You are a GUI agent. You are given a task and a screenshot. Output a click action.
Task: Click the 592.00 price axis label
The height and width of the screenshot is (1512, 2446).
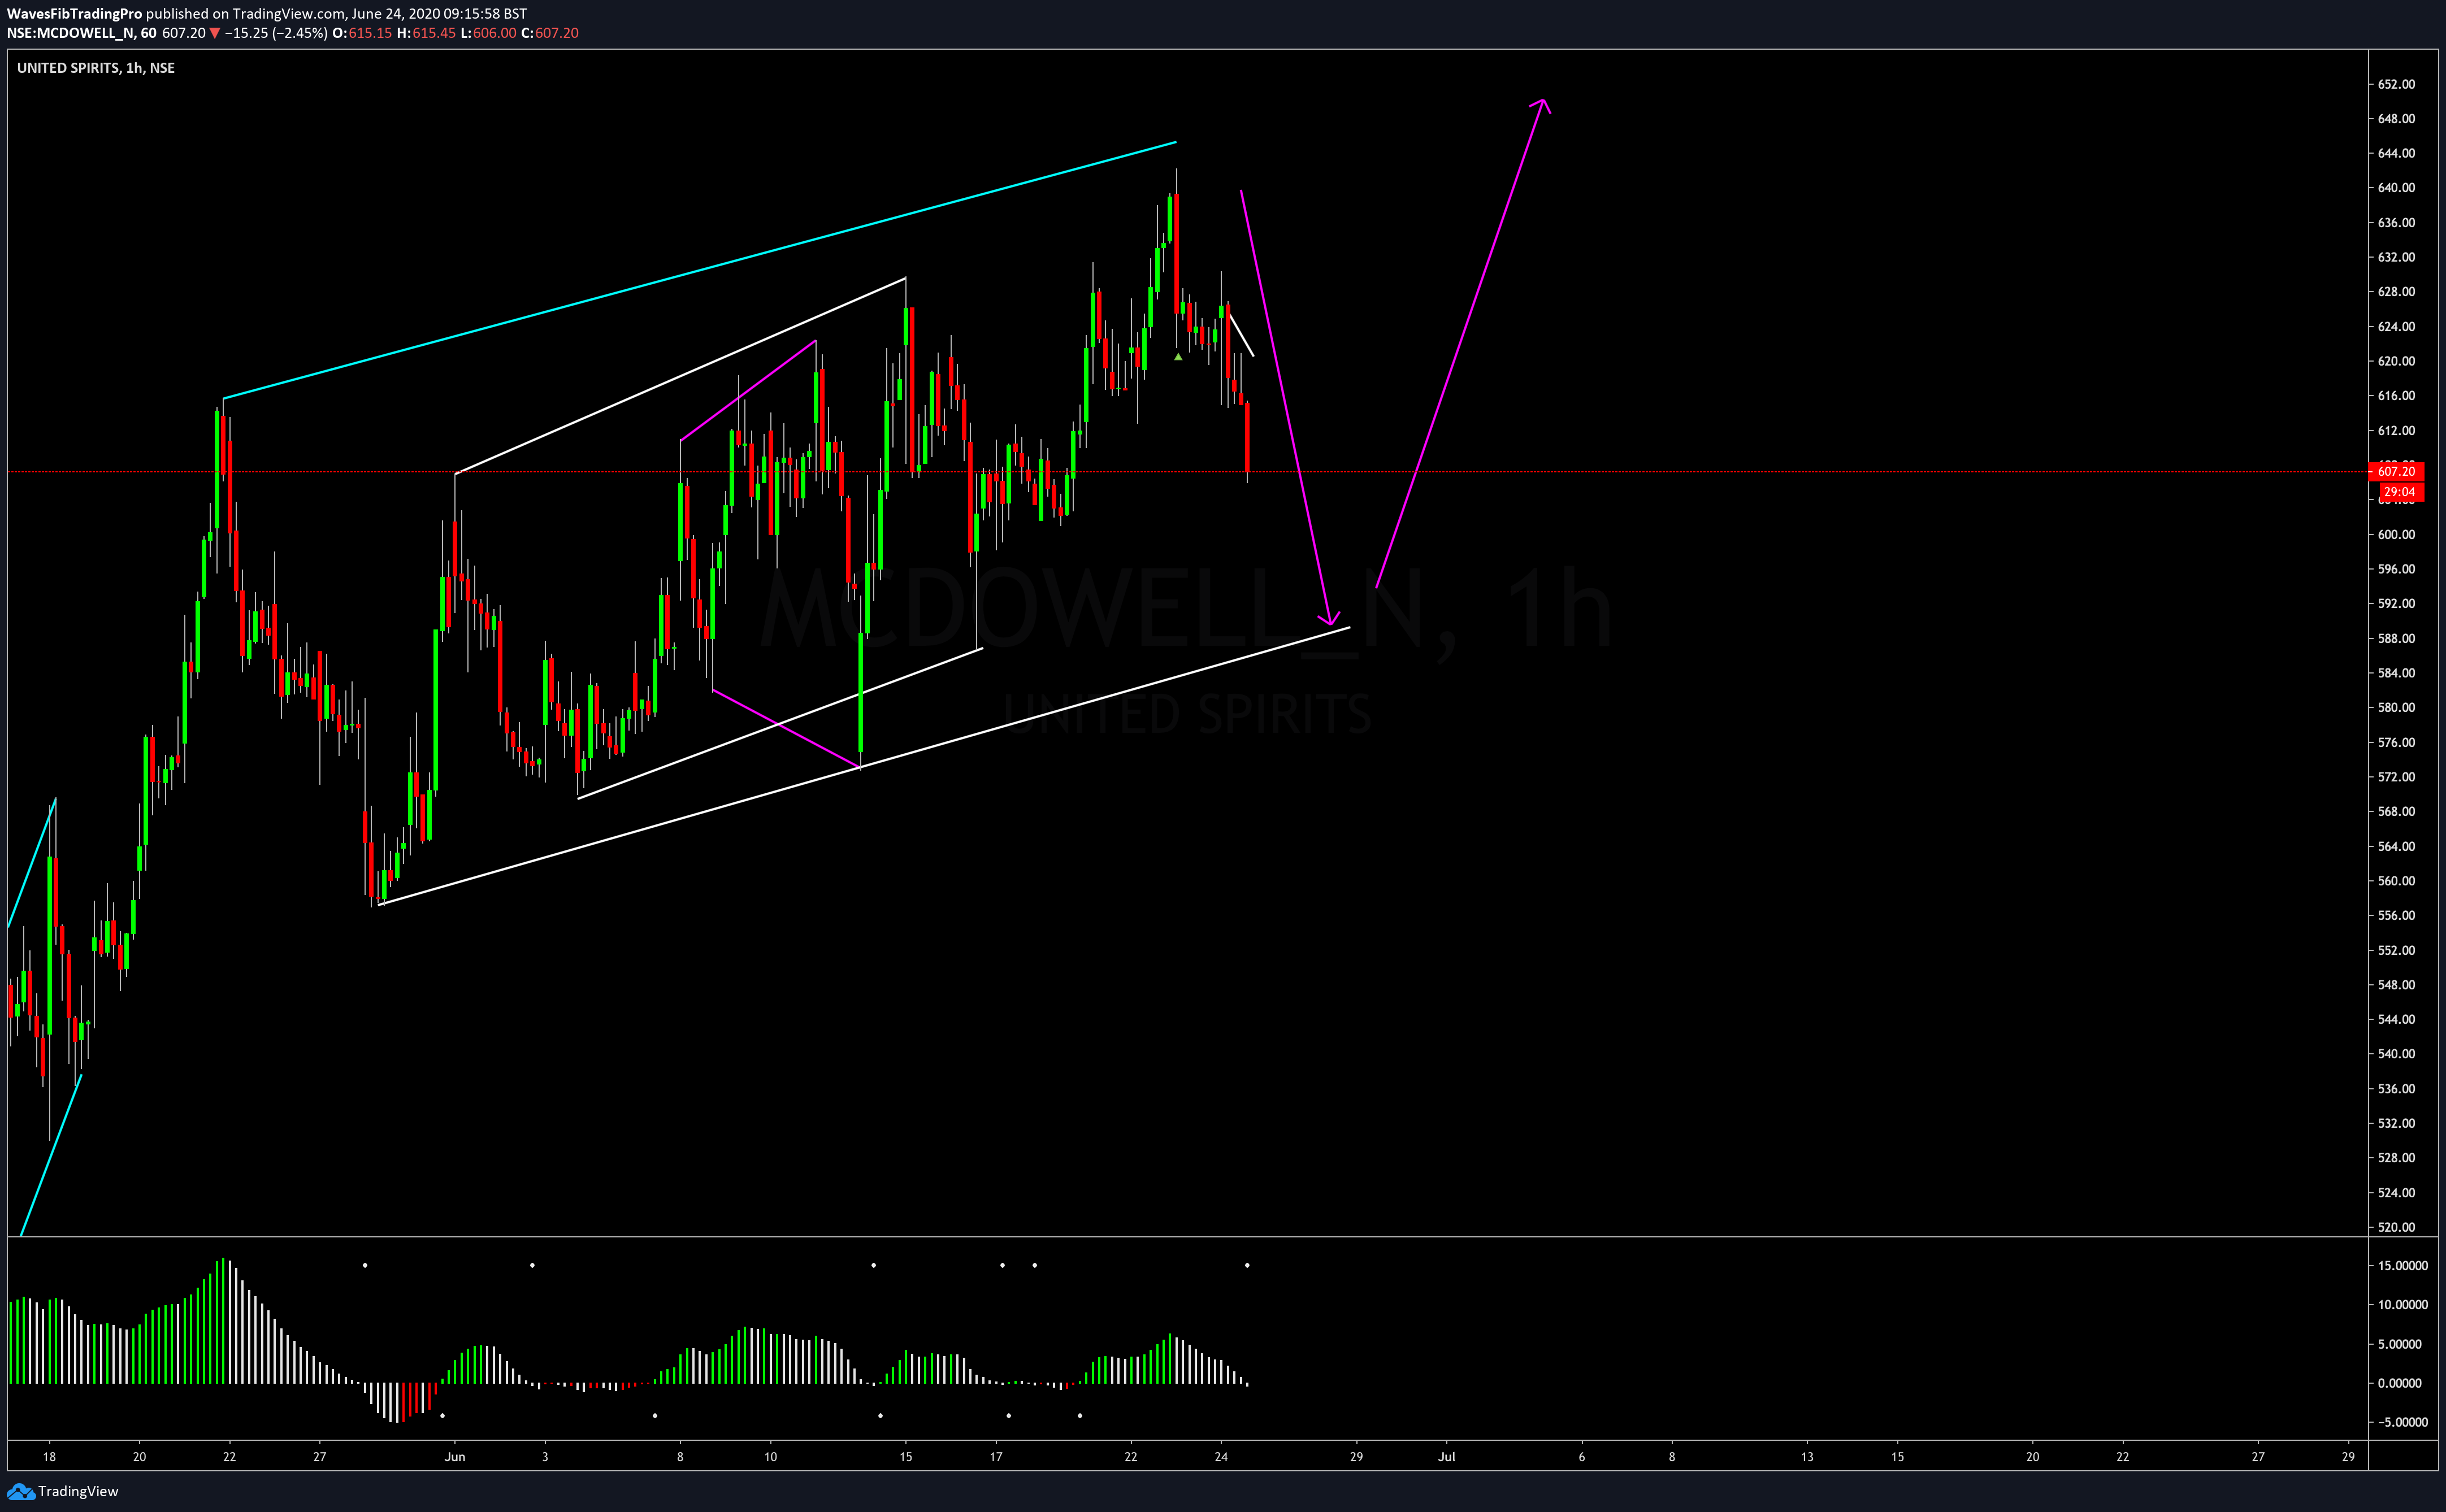pyautogui.click(x=2396, y=604)
